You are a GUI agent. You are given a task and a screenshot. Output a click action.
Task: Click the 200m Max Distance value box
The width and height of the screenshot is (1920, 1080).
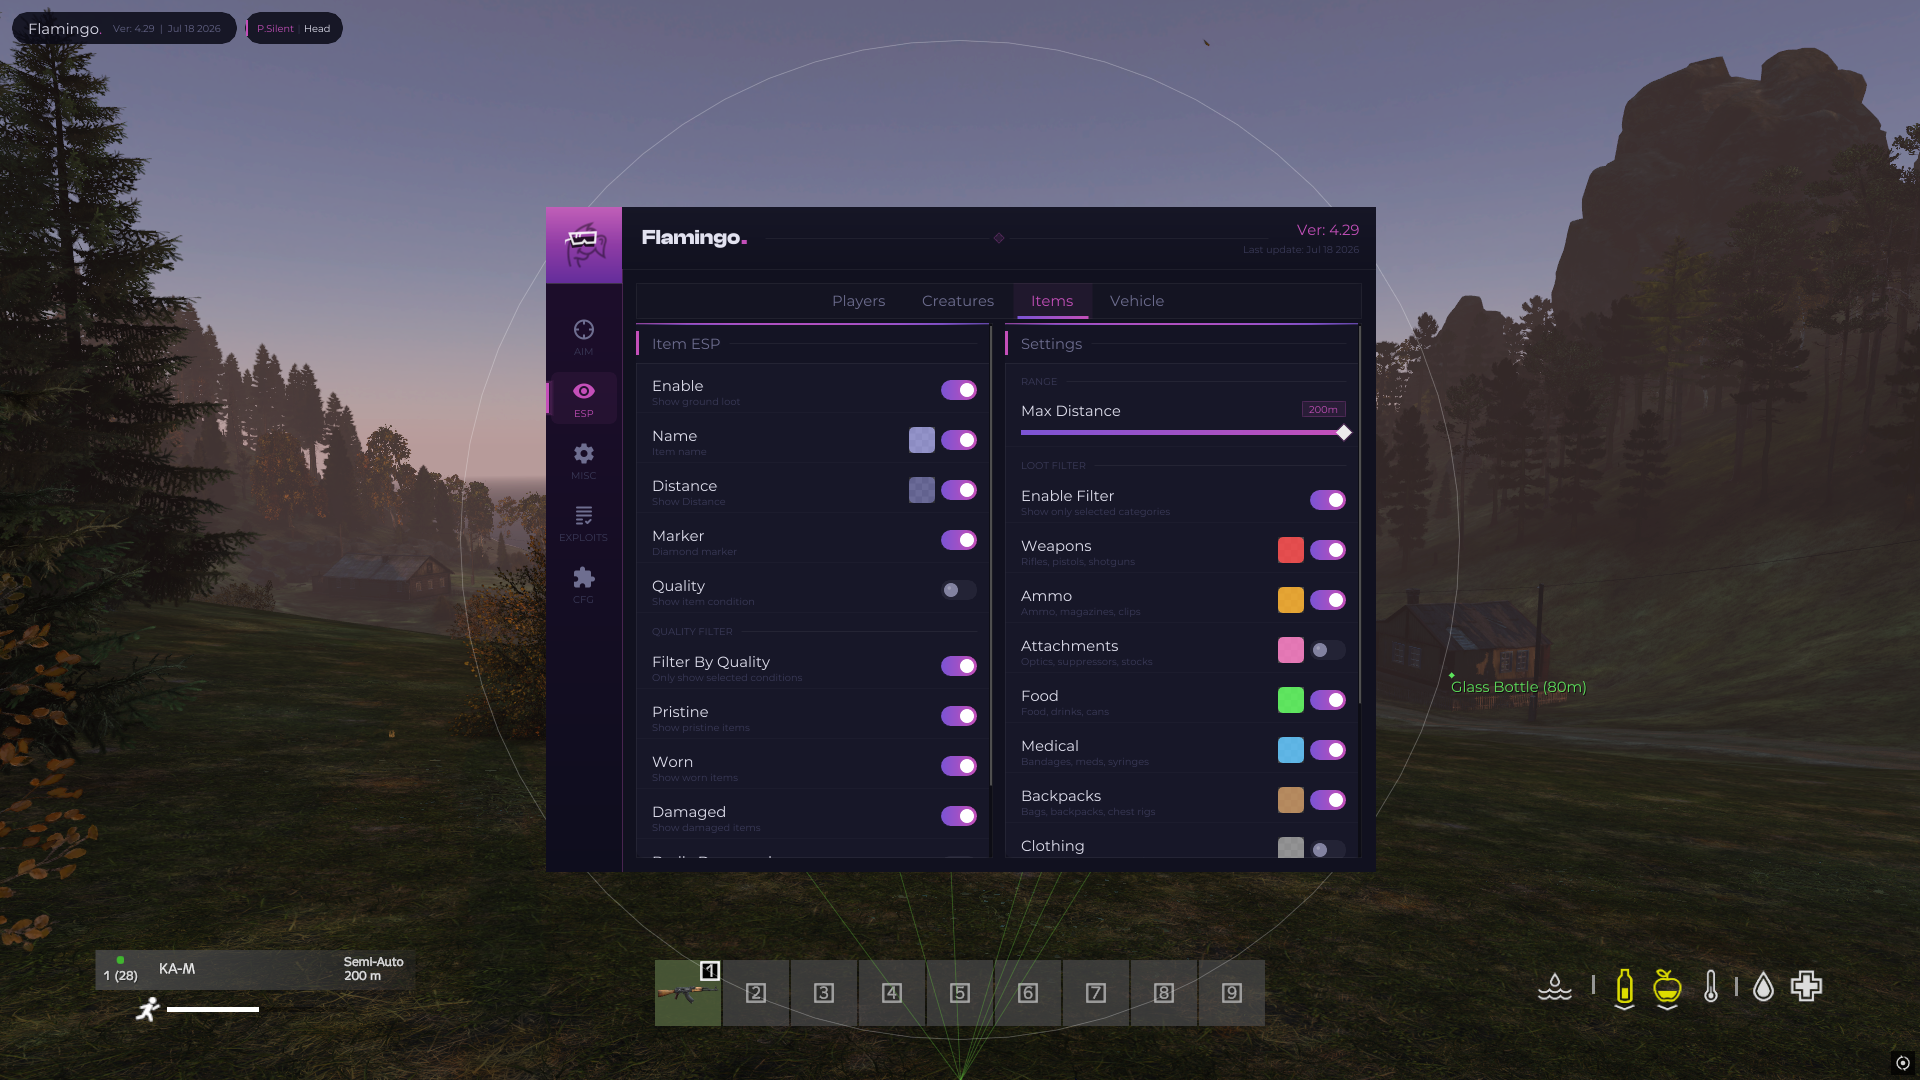(x=1323, y=410)
